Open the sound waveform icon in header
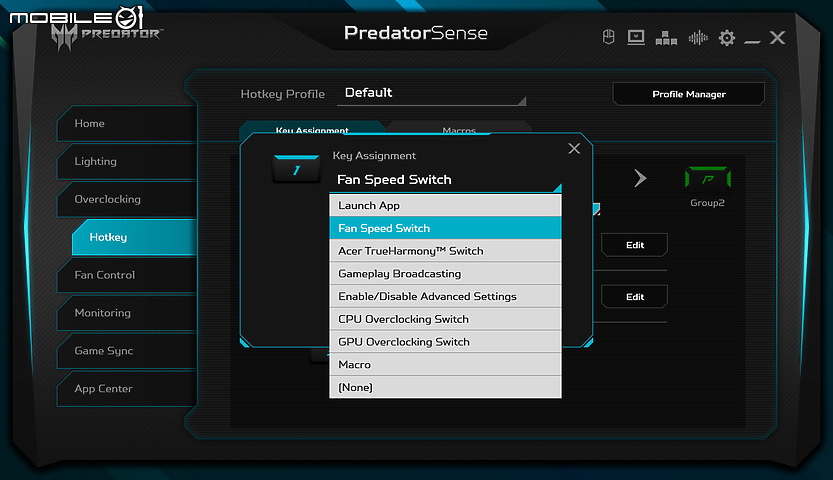Screen dimensions: 833x480 [x=698, y=38]
